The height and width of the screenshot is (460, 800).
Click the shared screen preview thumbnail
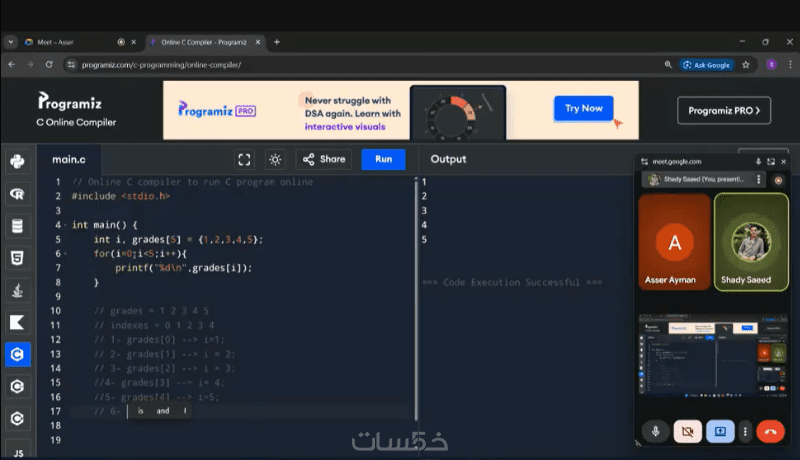(712, 355)
